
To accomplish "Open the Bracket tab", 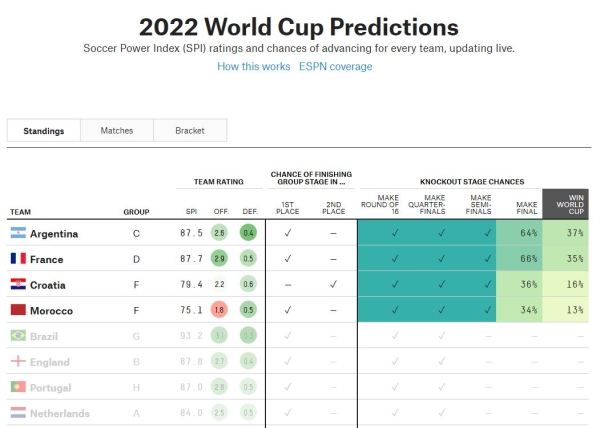I will click(x=190, y=130).
